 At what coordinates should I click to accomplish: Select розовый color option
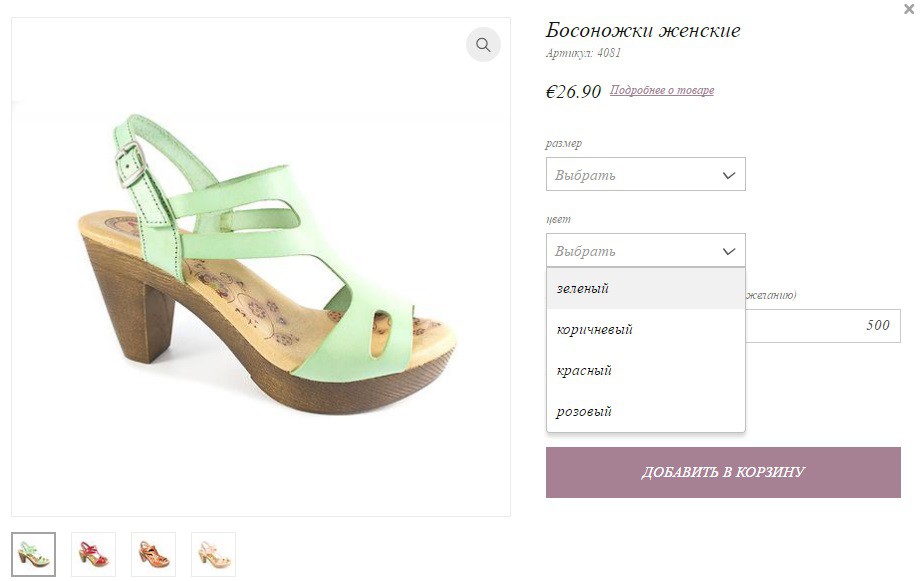pyautogui.click(x=646, y=412)
